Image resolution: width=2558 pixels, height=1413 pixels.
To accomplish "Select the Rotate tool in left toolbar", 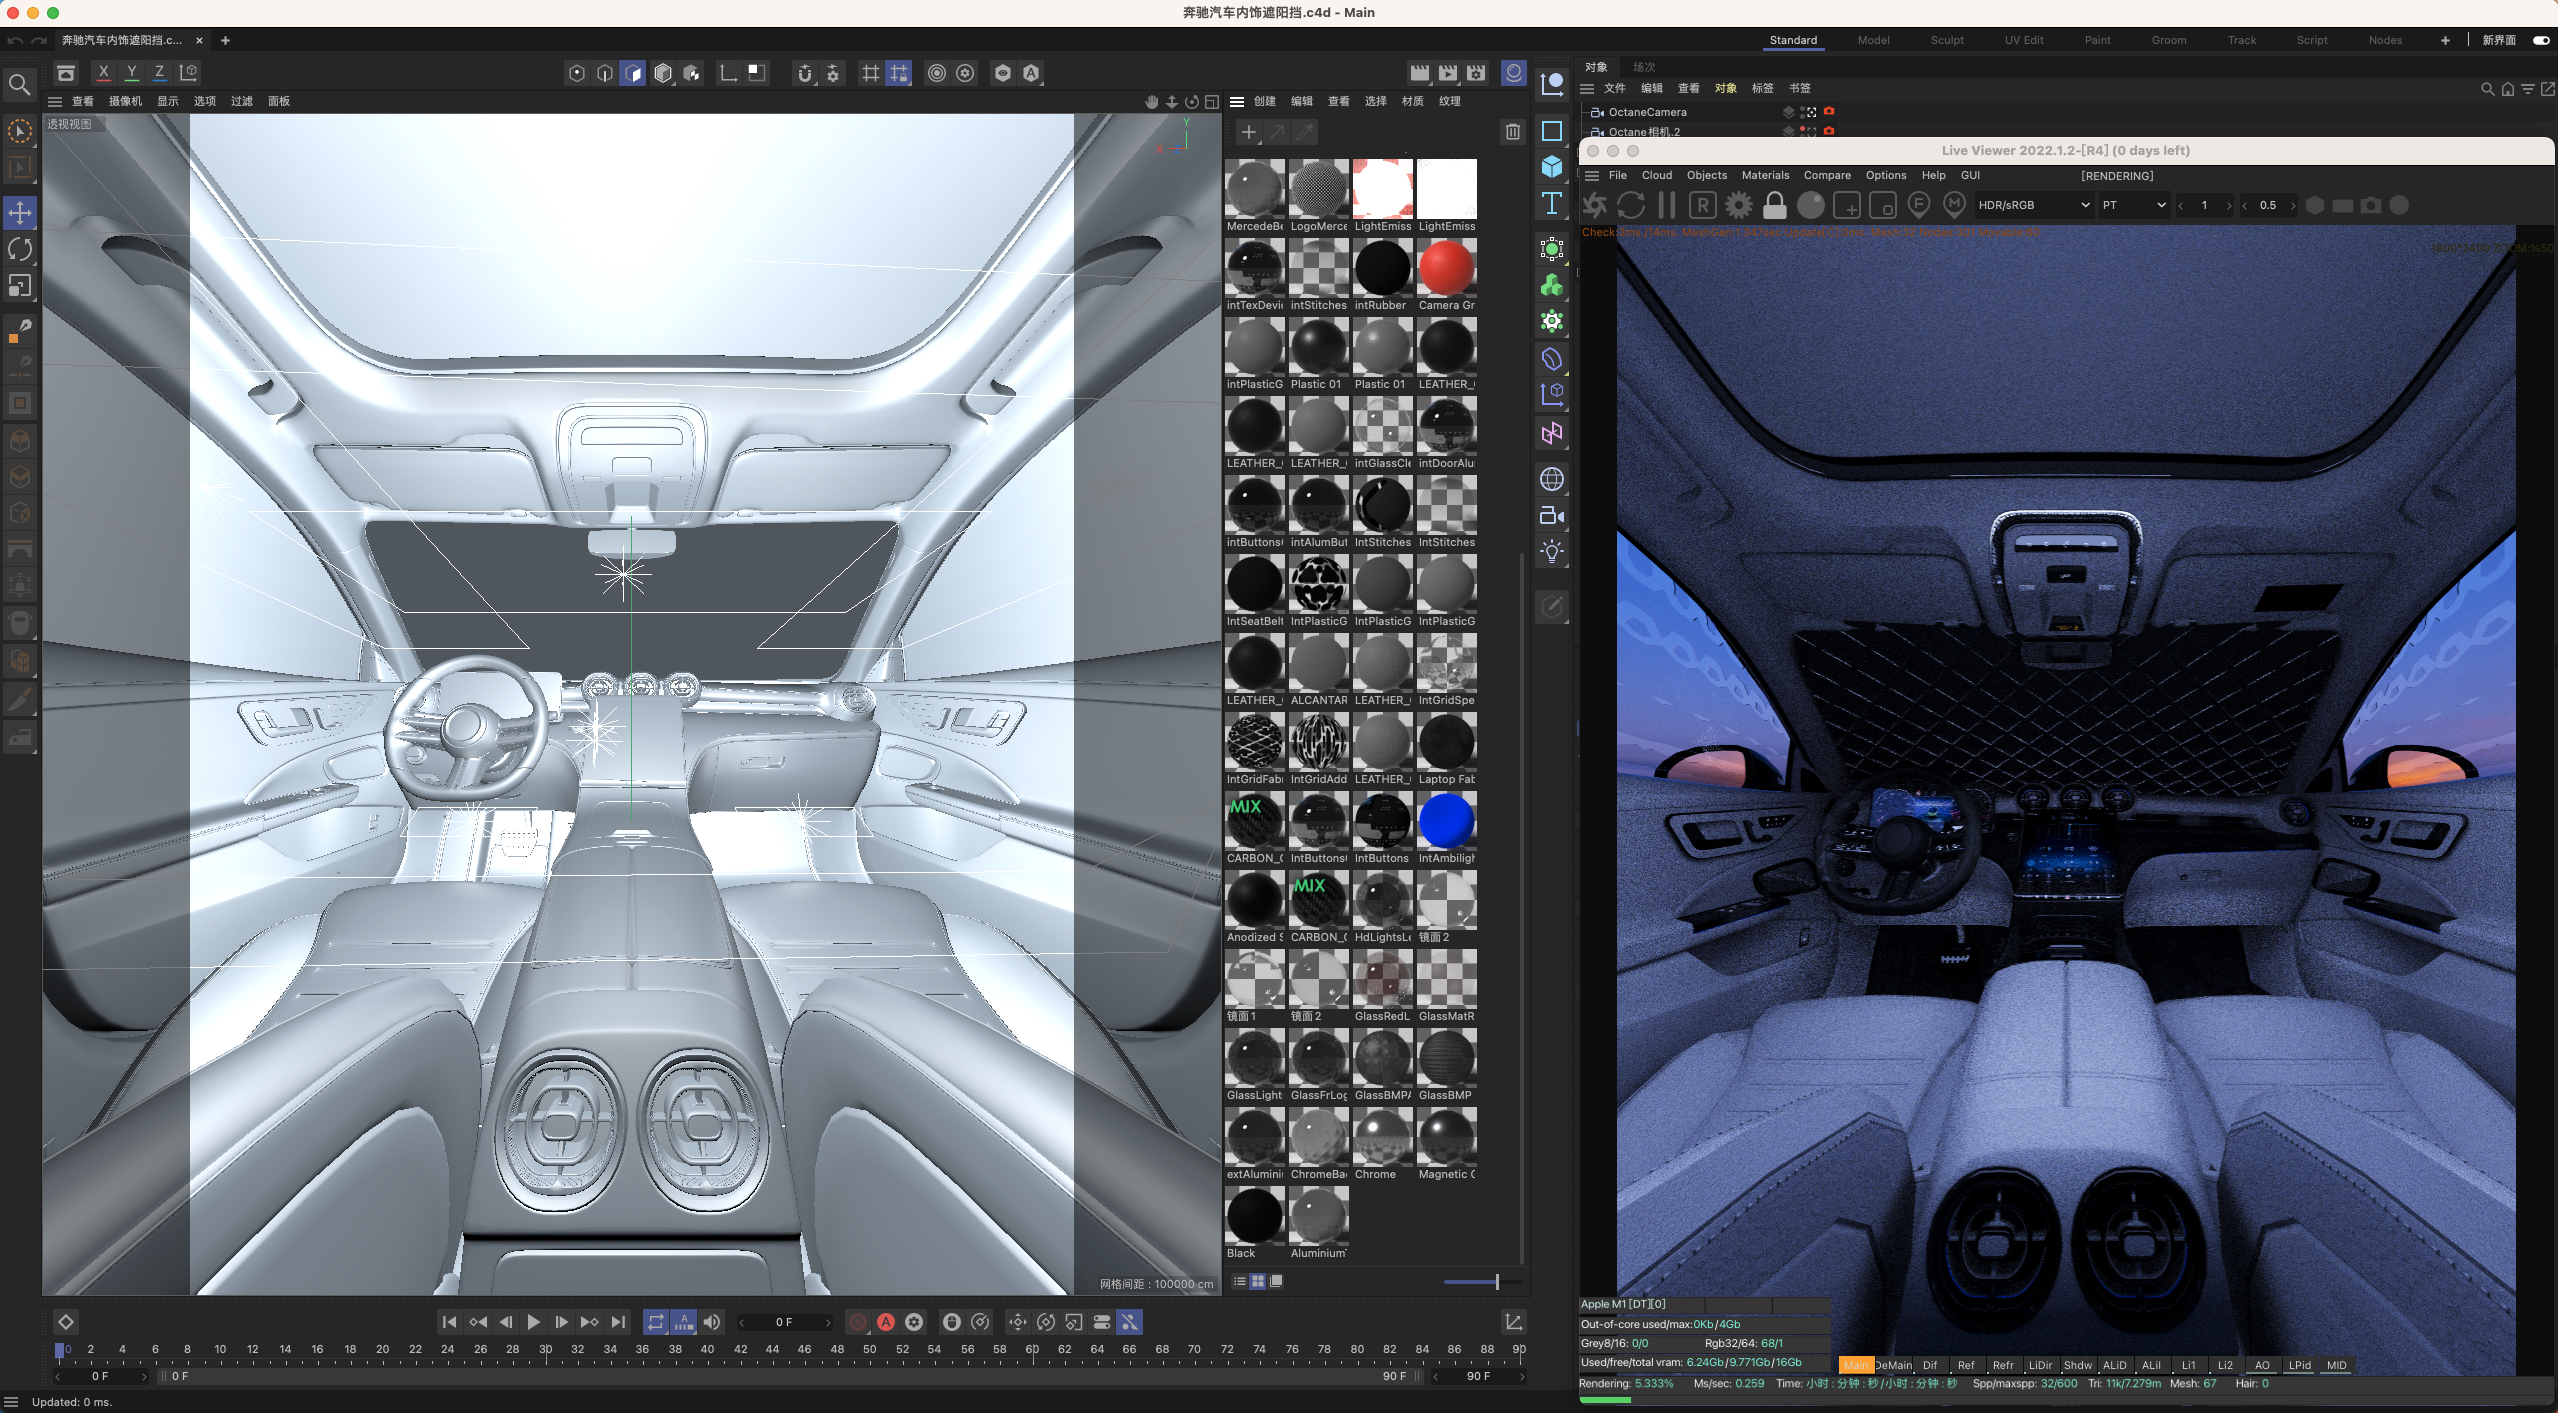I will pyautogui.click(x=20, y=249).
